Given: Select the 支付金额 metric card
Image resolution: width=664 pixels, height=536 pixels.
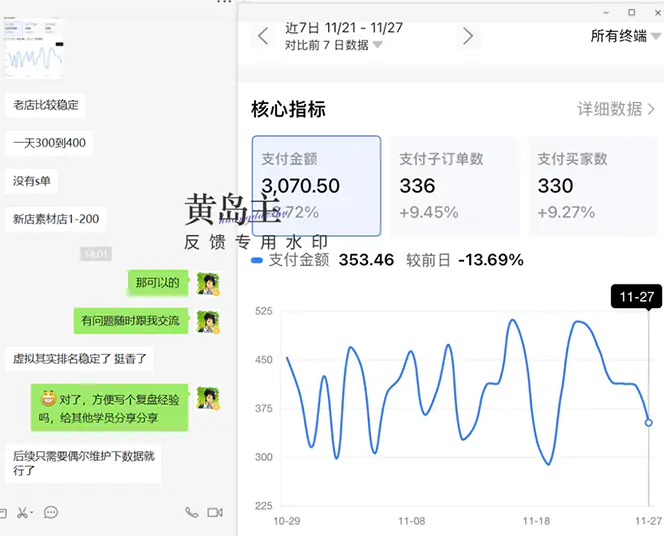Looking at the screenshot, I should coord(316,185).
